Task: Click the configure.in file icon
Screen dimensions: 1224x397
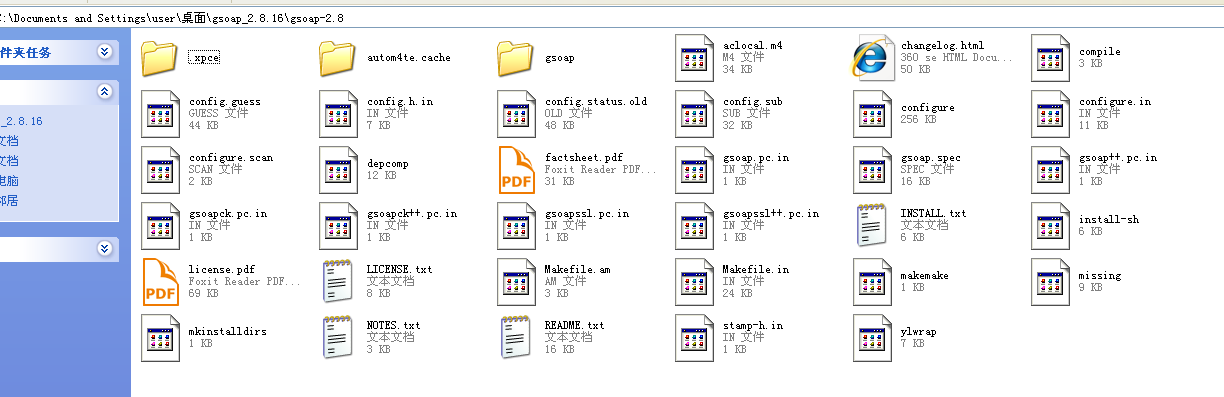Action: coord(1050,113)
